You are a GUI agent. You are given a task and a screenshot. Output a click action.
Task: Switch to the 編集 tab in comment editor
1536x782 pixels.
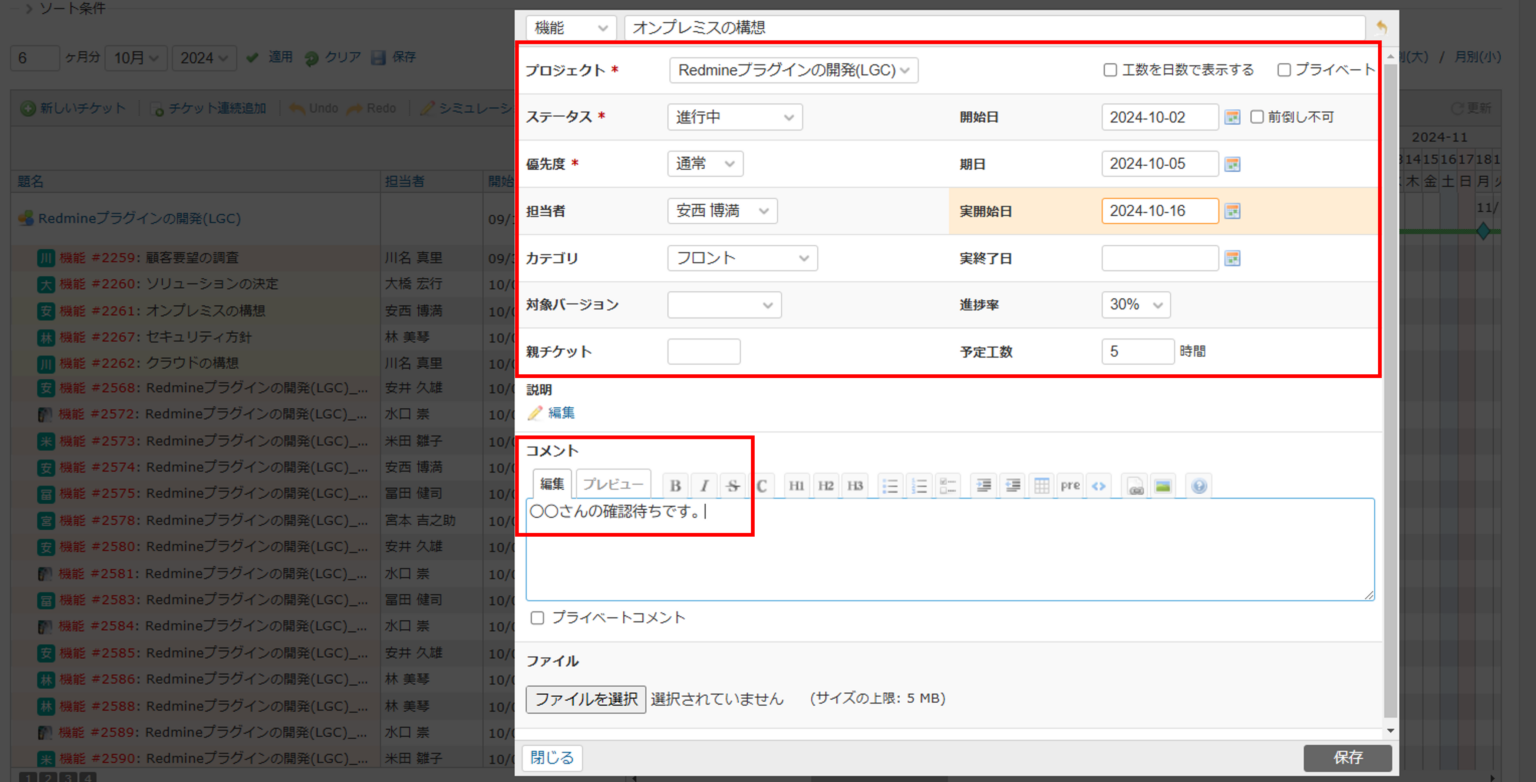tap(552, 483)
